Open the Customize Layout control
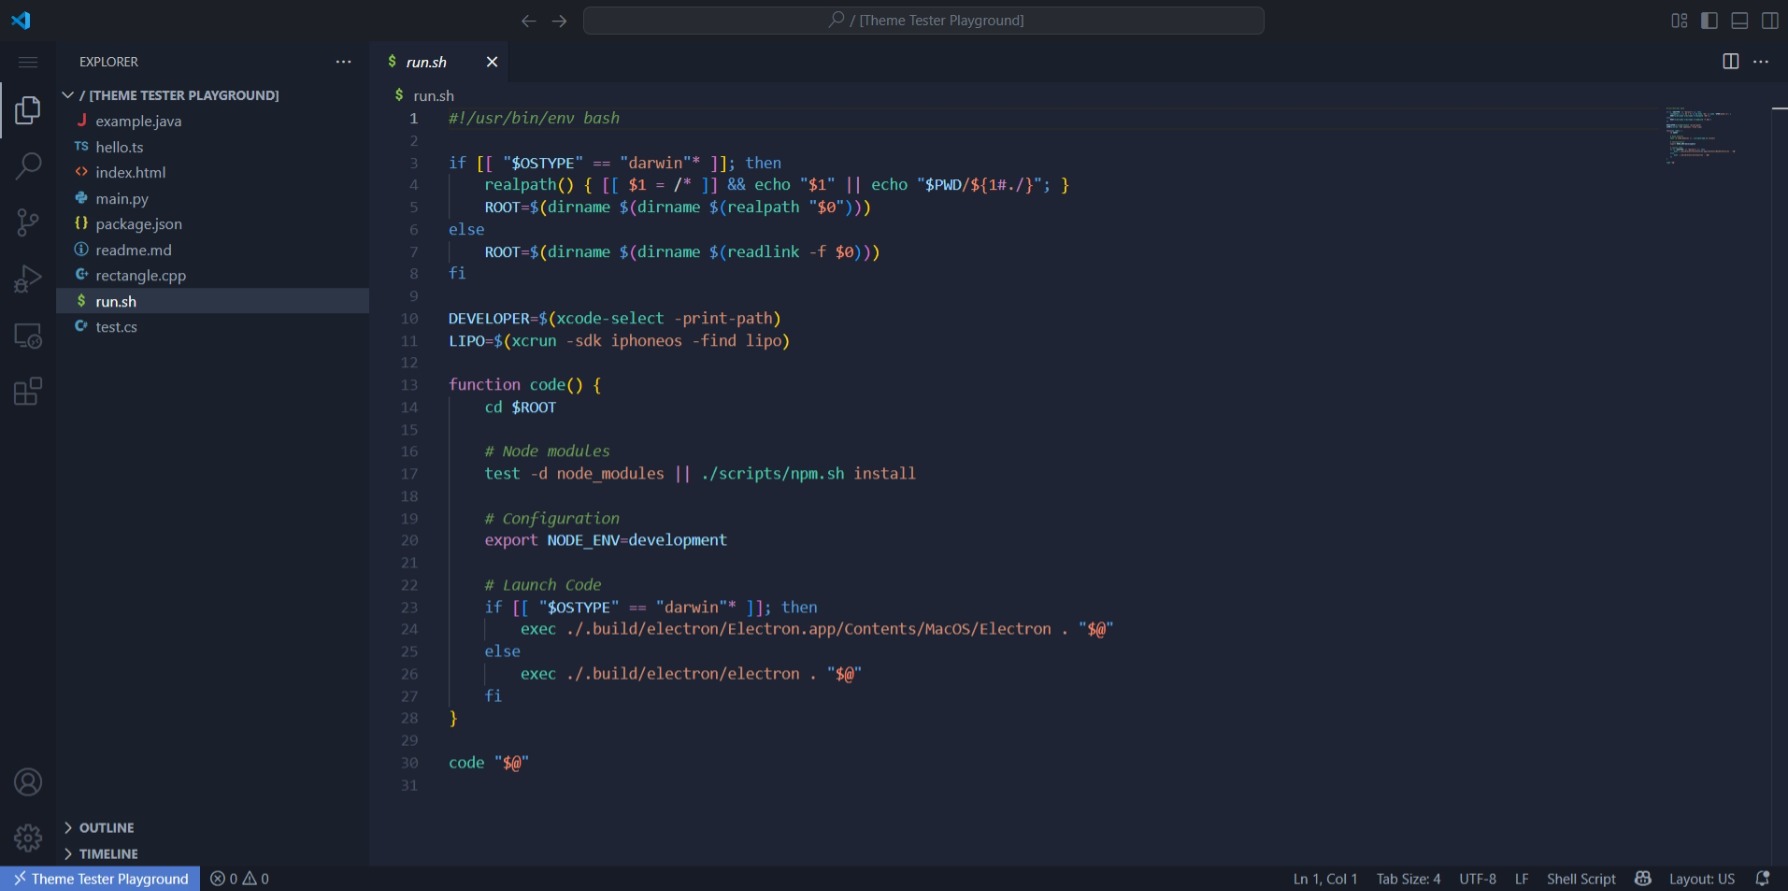This screenshot has width=1788, height=891. tap(1679, 20)
